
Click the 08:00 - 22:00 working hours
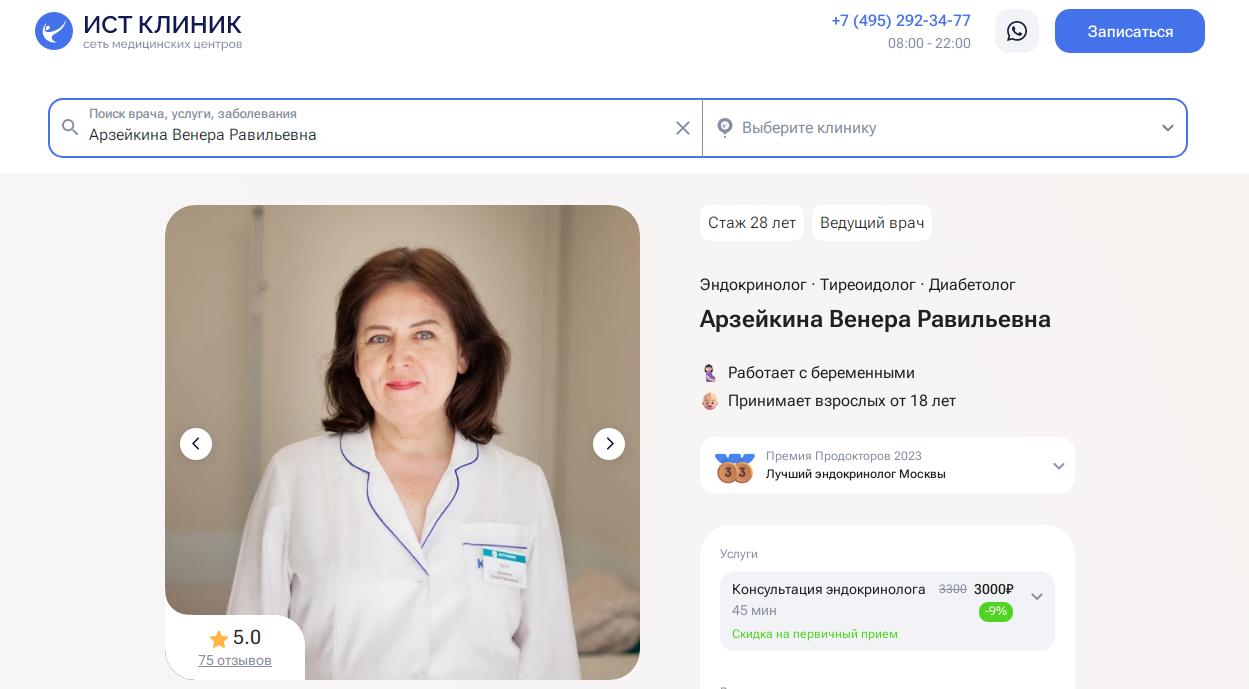click(x=929, y=44)
